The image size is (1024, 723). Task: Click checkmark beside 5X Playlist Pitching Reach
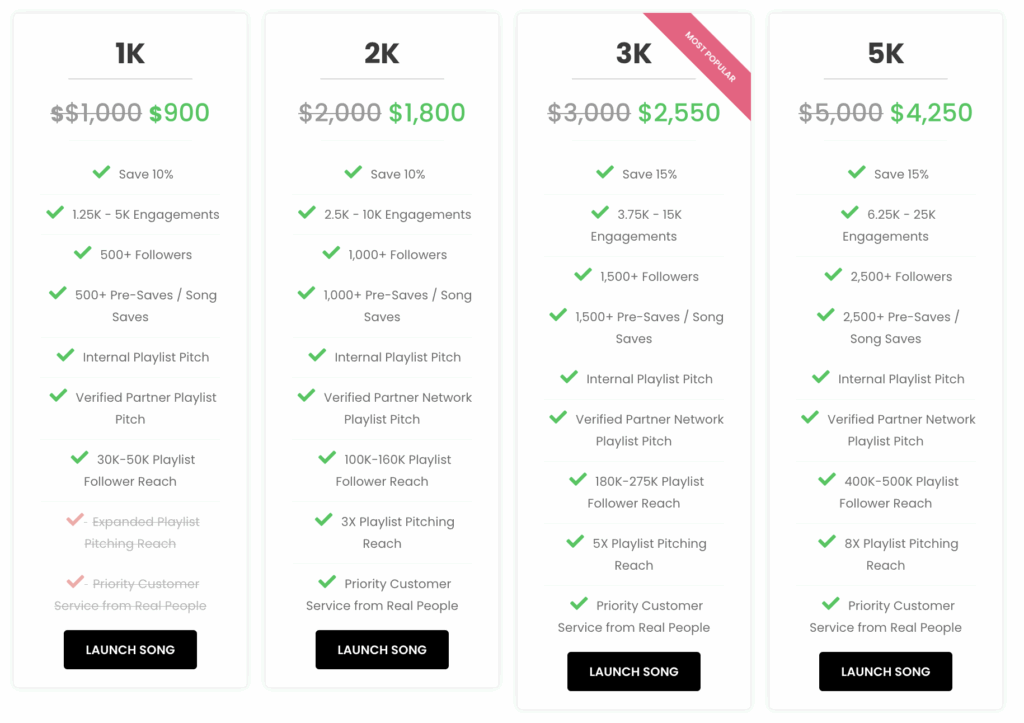pyautogui.click(x=575, y=543)
